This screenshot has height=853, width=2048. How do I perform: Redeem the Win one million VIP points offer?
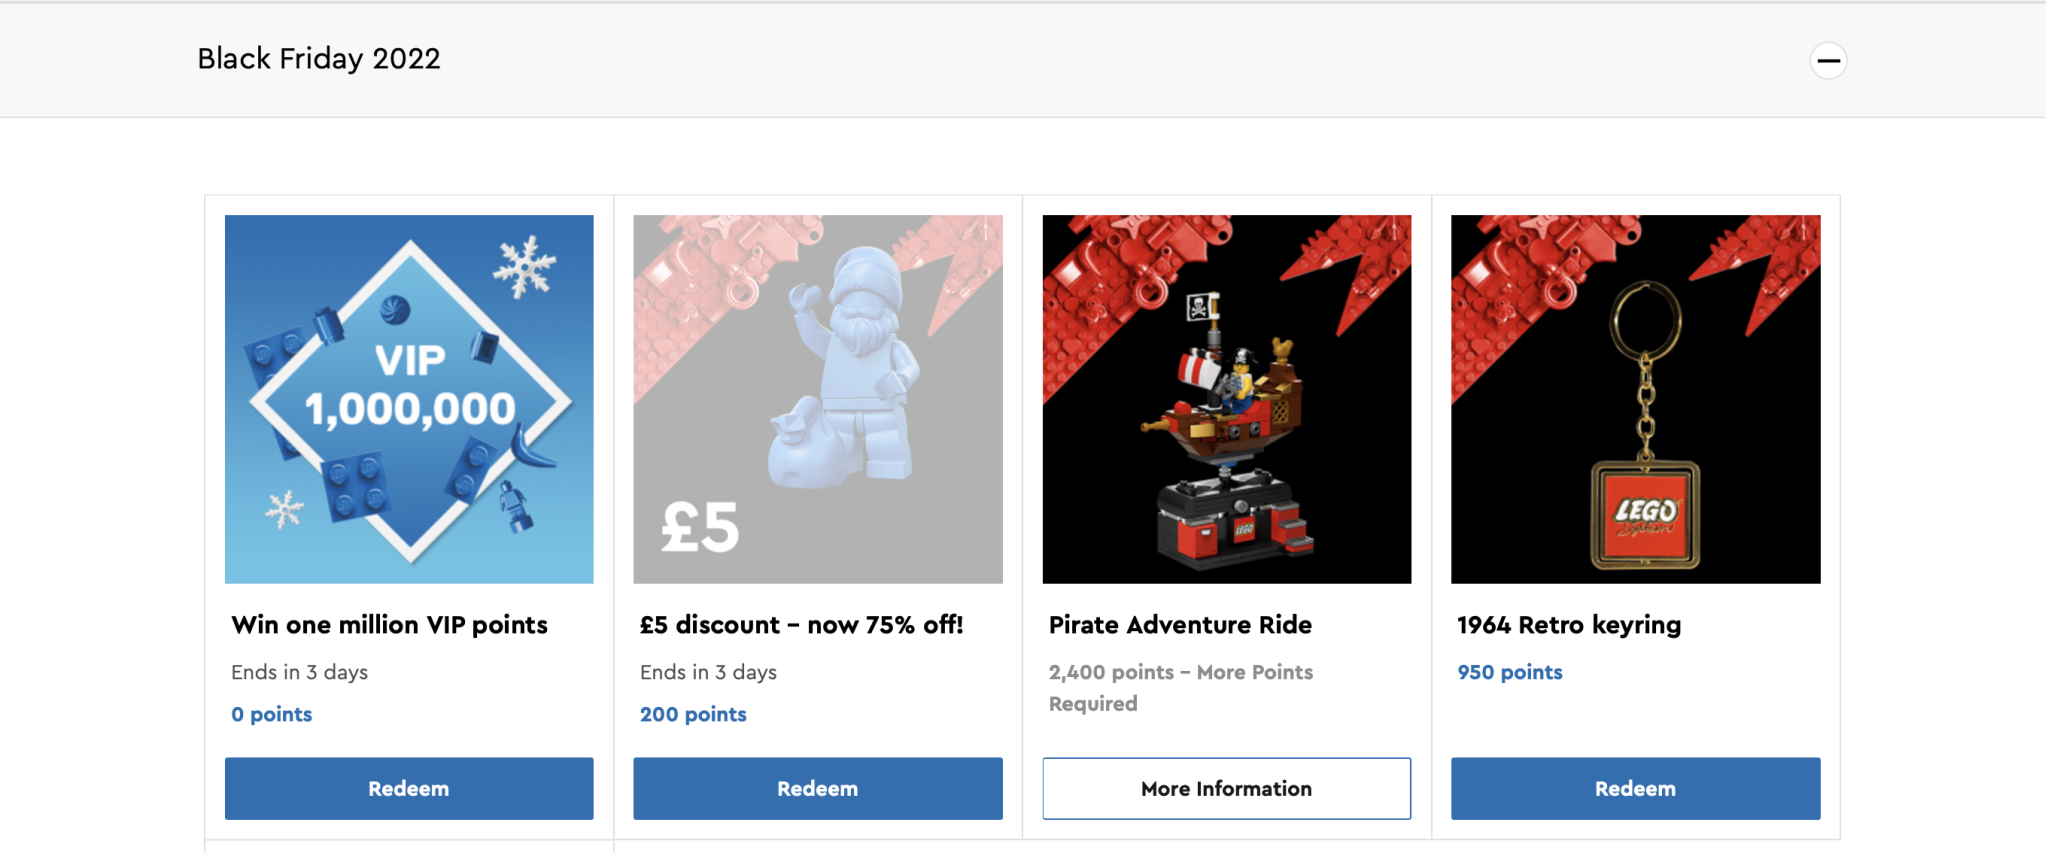coord(408,788)
